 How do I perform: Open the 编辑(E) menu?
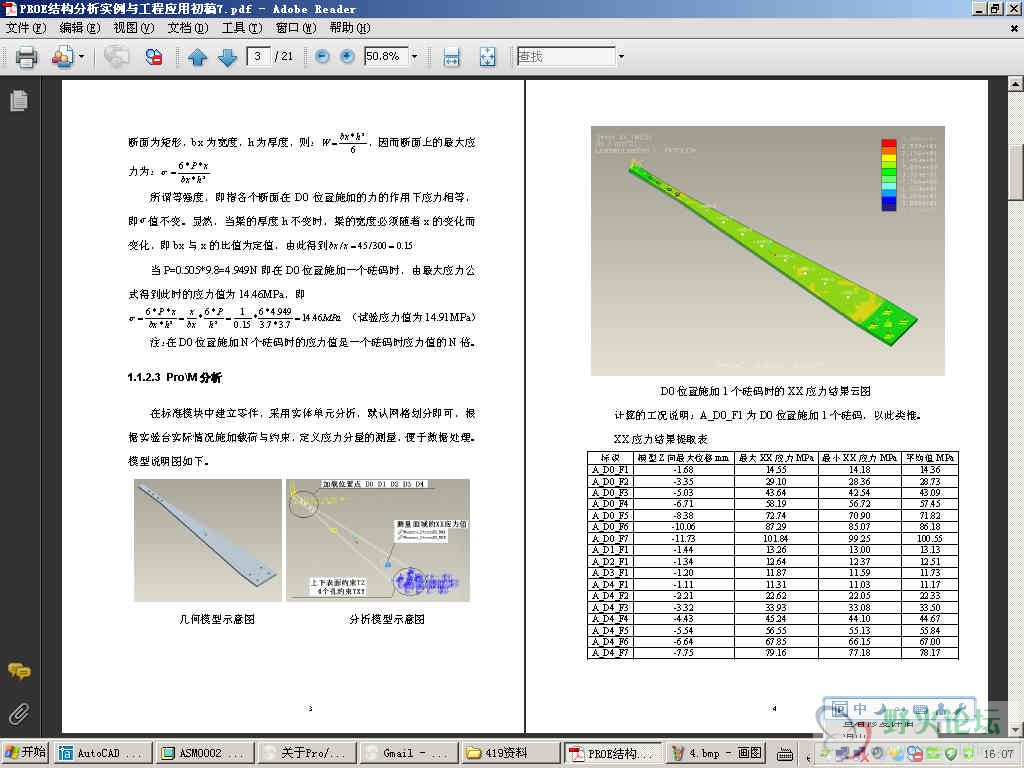tap(80, 28)
